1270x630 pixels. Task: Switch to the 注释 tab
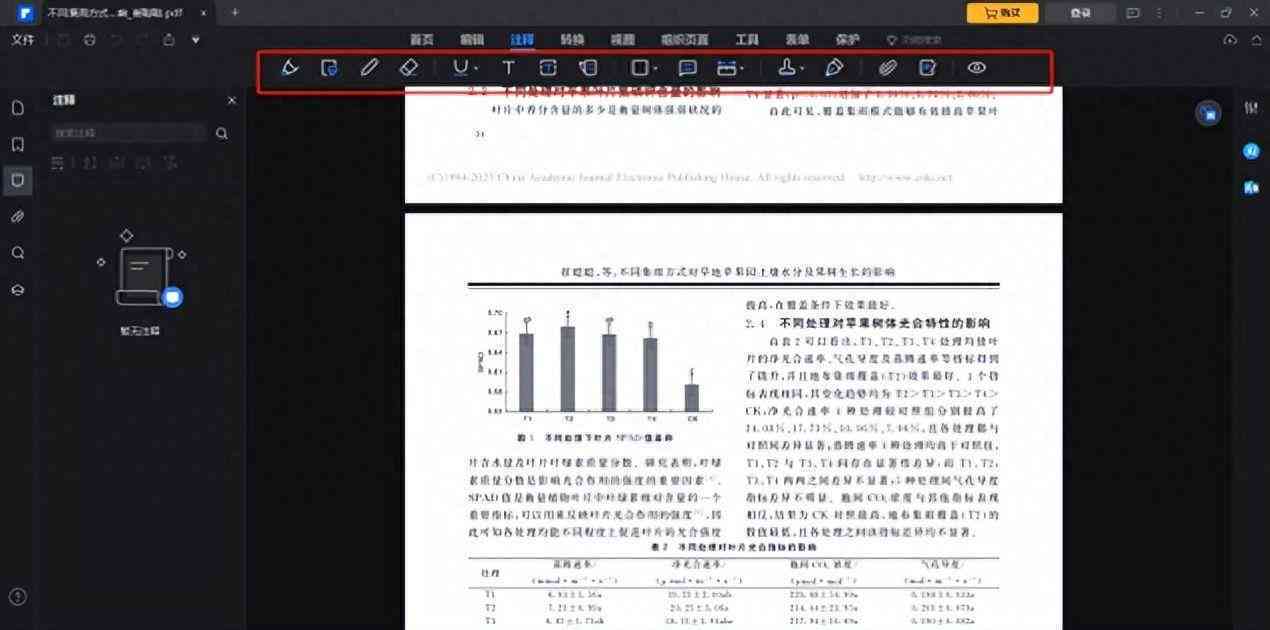(522, 40)
